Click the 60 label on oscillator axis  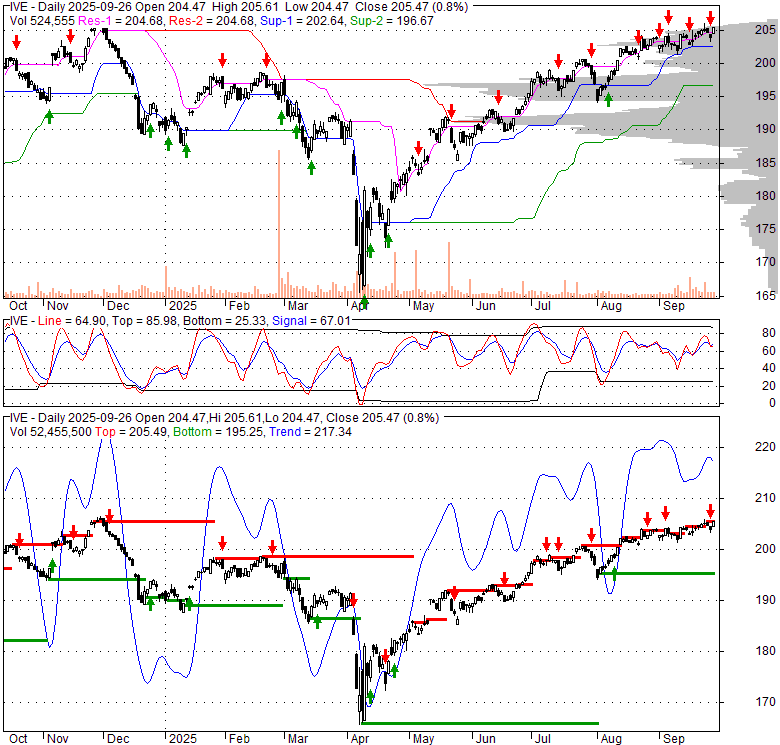pyautogui.click(x=769, y=351)
